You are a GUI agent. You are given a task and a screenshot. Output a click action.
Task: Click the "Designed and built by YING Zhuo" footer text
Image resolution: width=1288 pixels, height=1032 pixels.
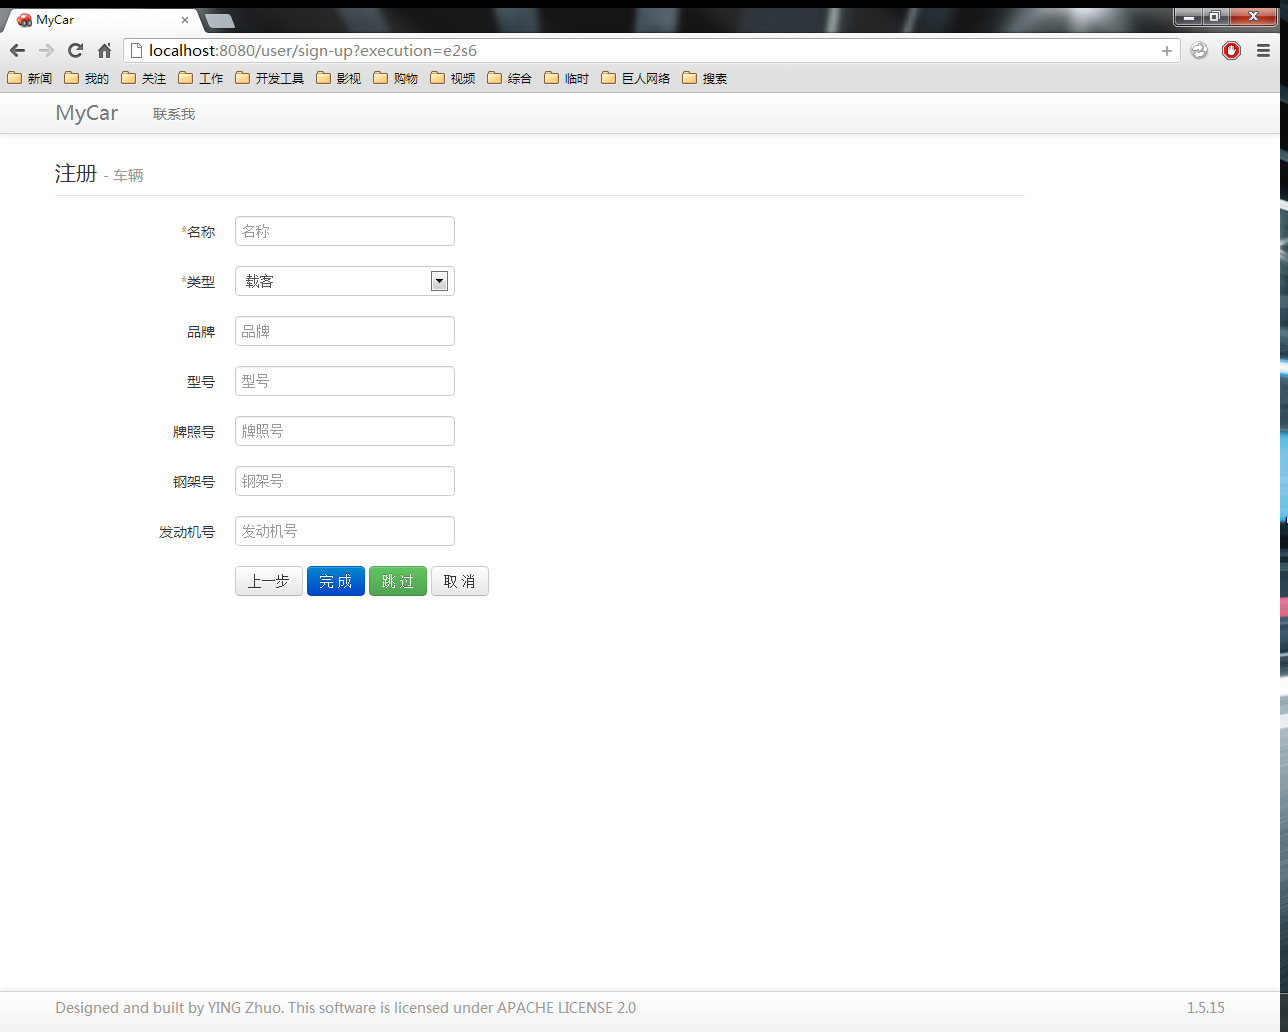[x=168, y=1008]
